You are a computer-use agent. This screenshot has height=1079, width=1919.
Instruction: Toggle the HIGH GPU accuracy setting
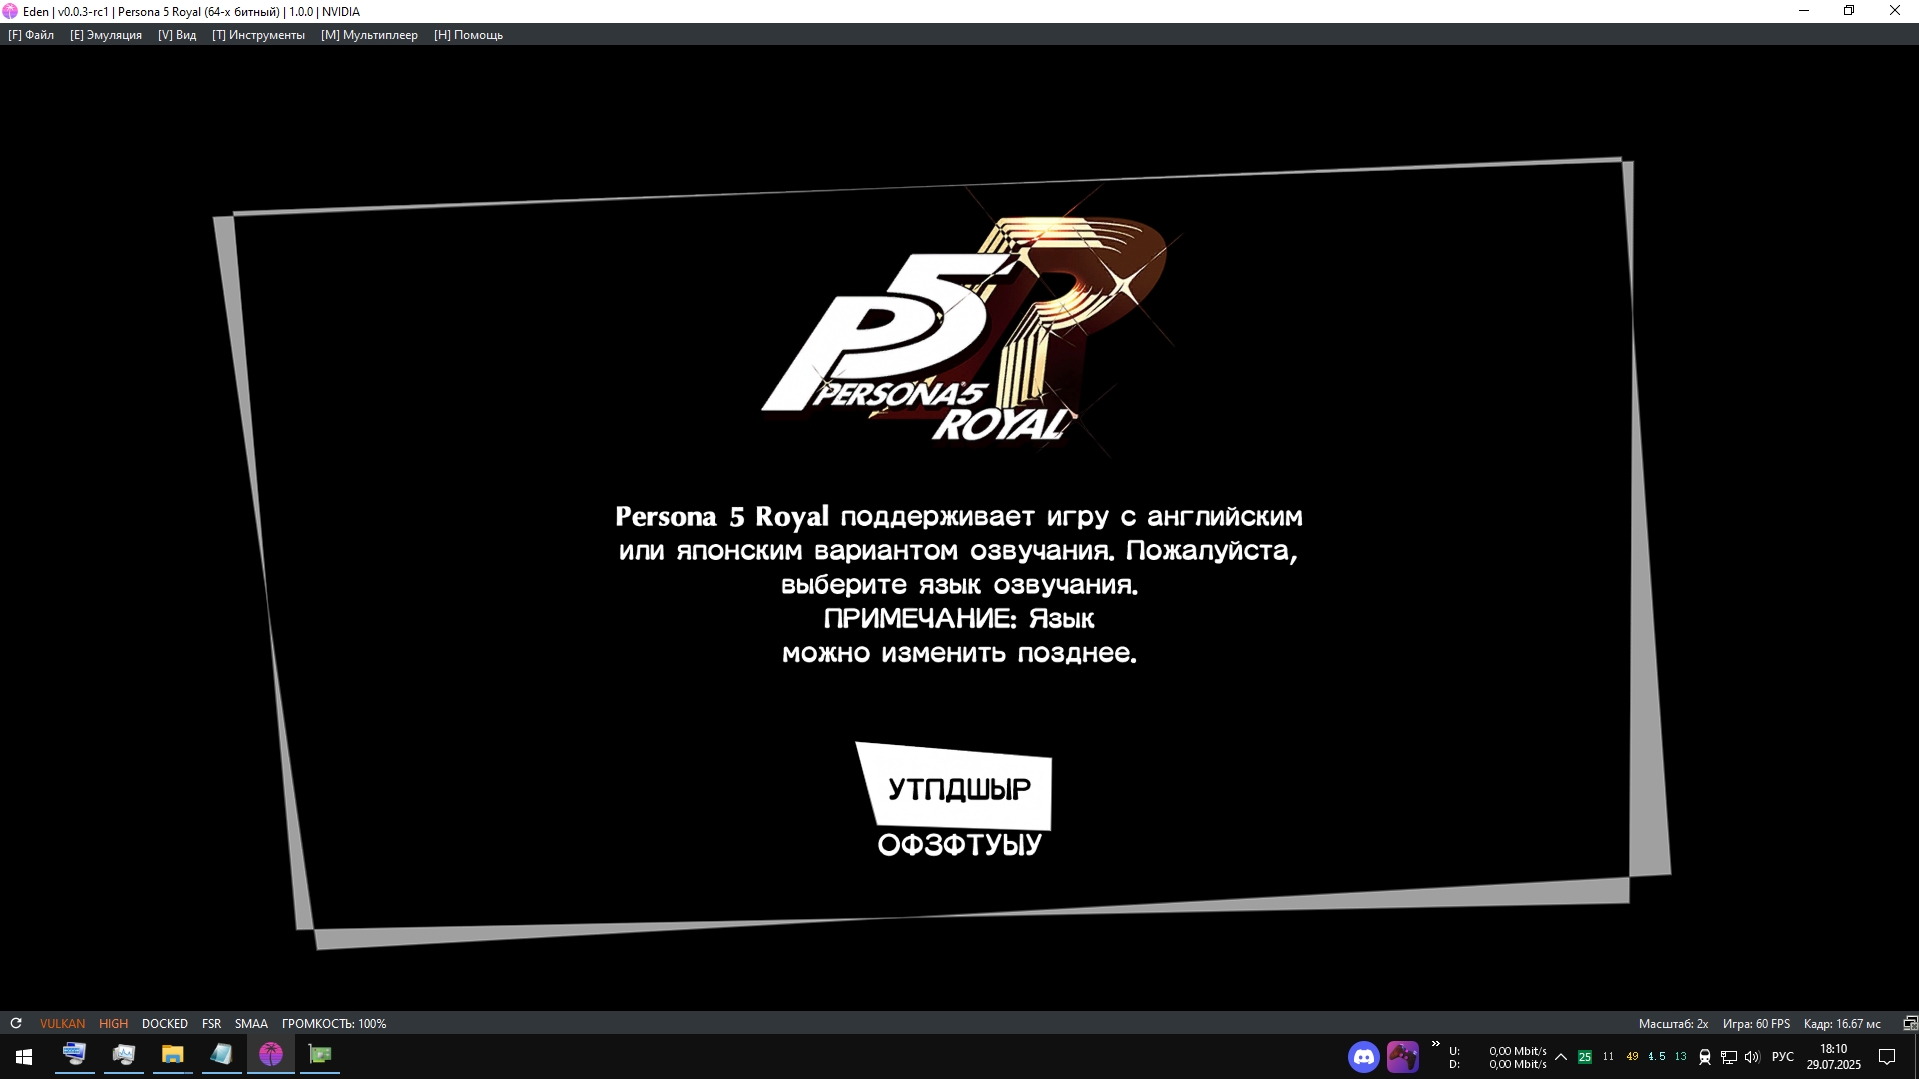(113, 1023)
